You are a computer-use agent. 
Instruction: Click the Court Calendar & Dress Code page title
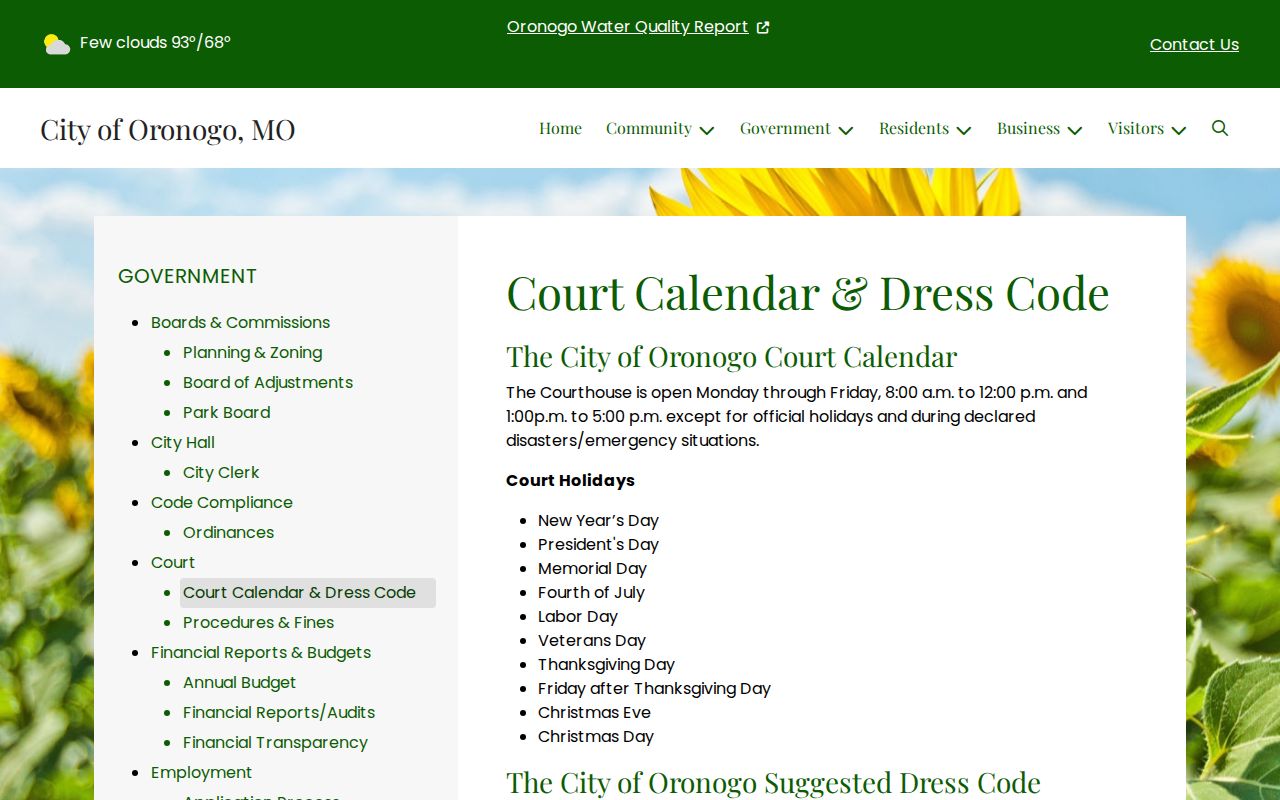(808, 293)
